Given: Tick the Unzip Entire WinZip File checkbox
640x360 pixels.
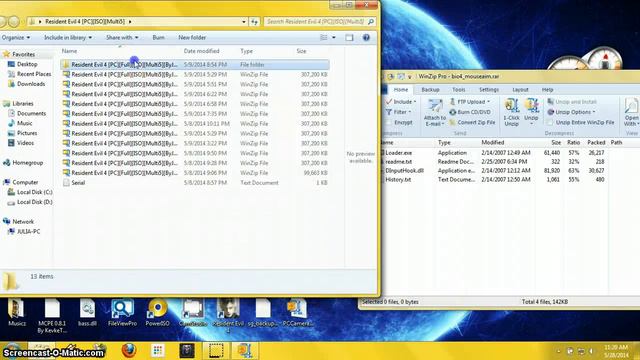Looking at the screenshot, I should [551, 122].
